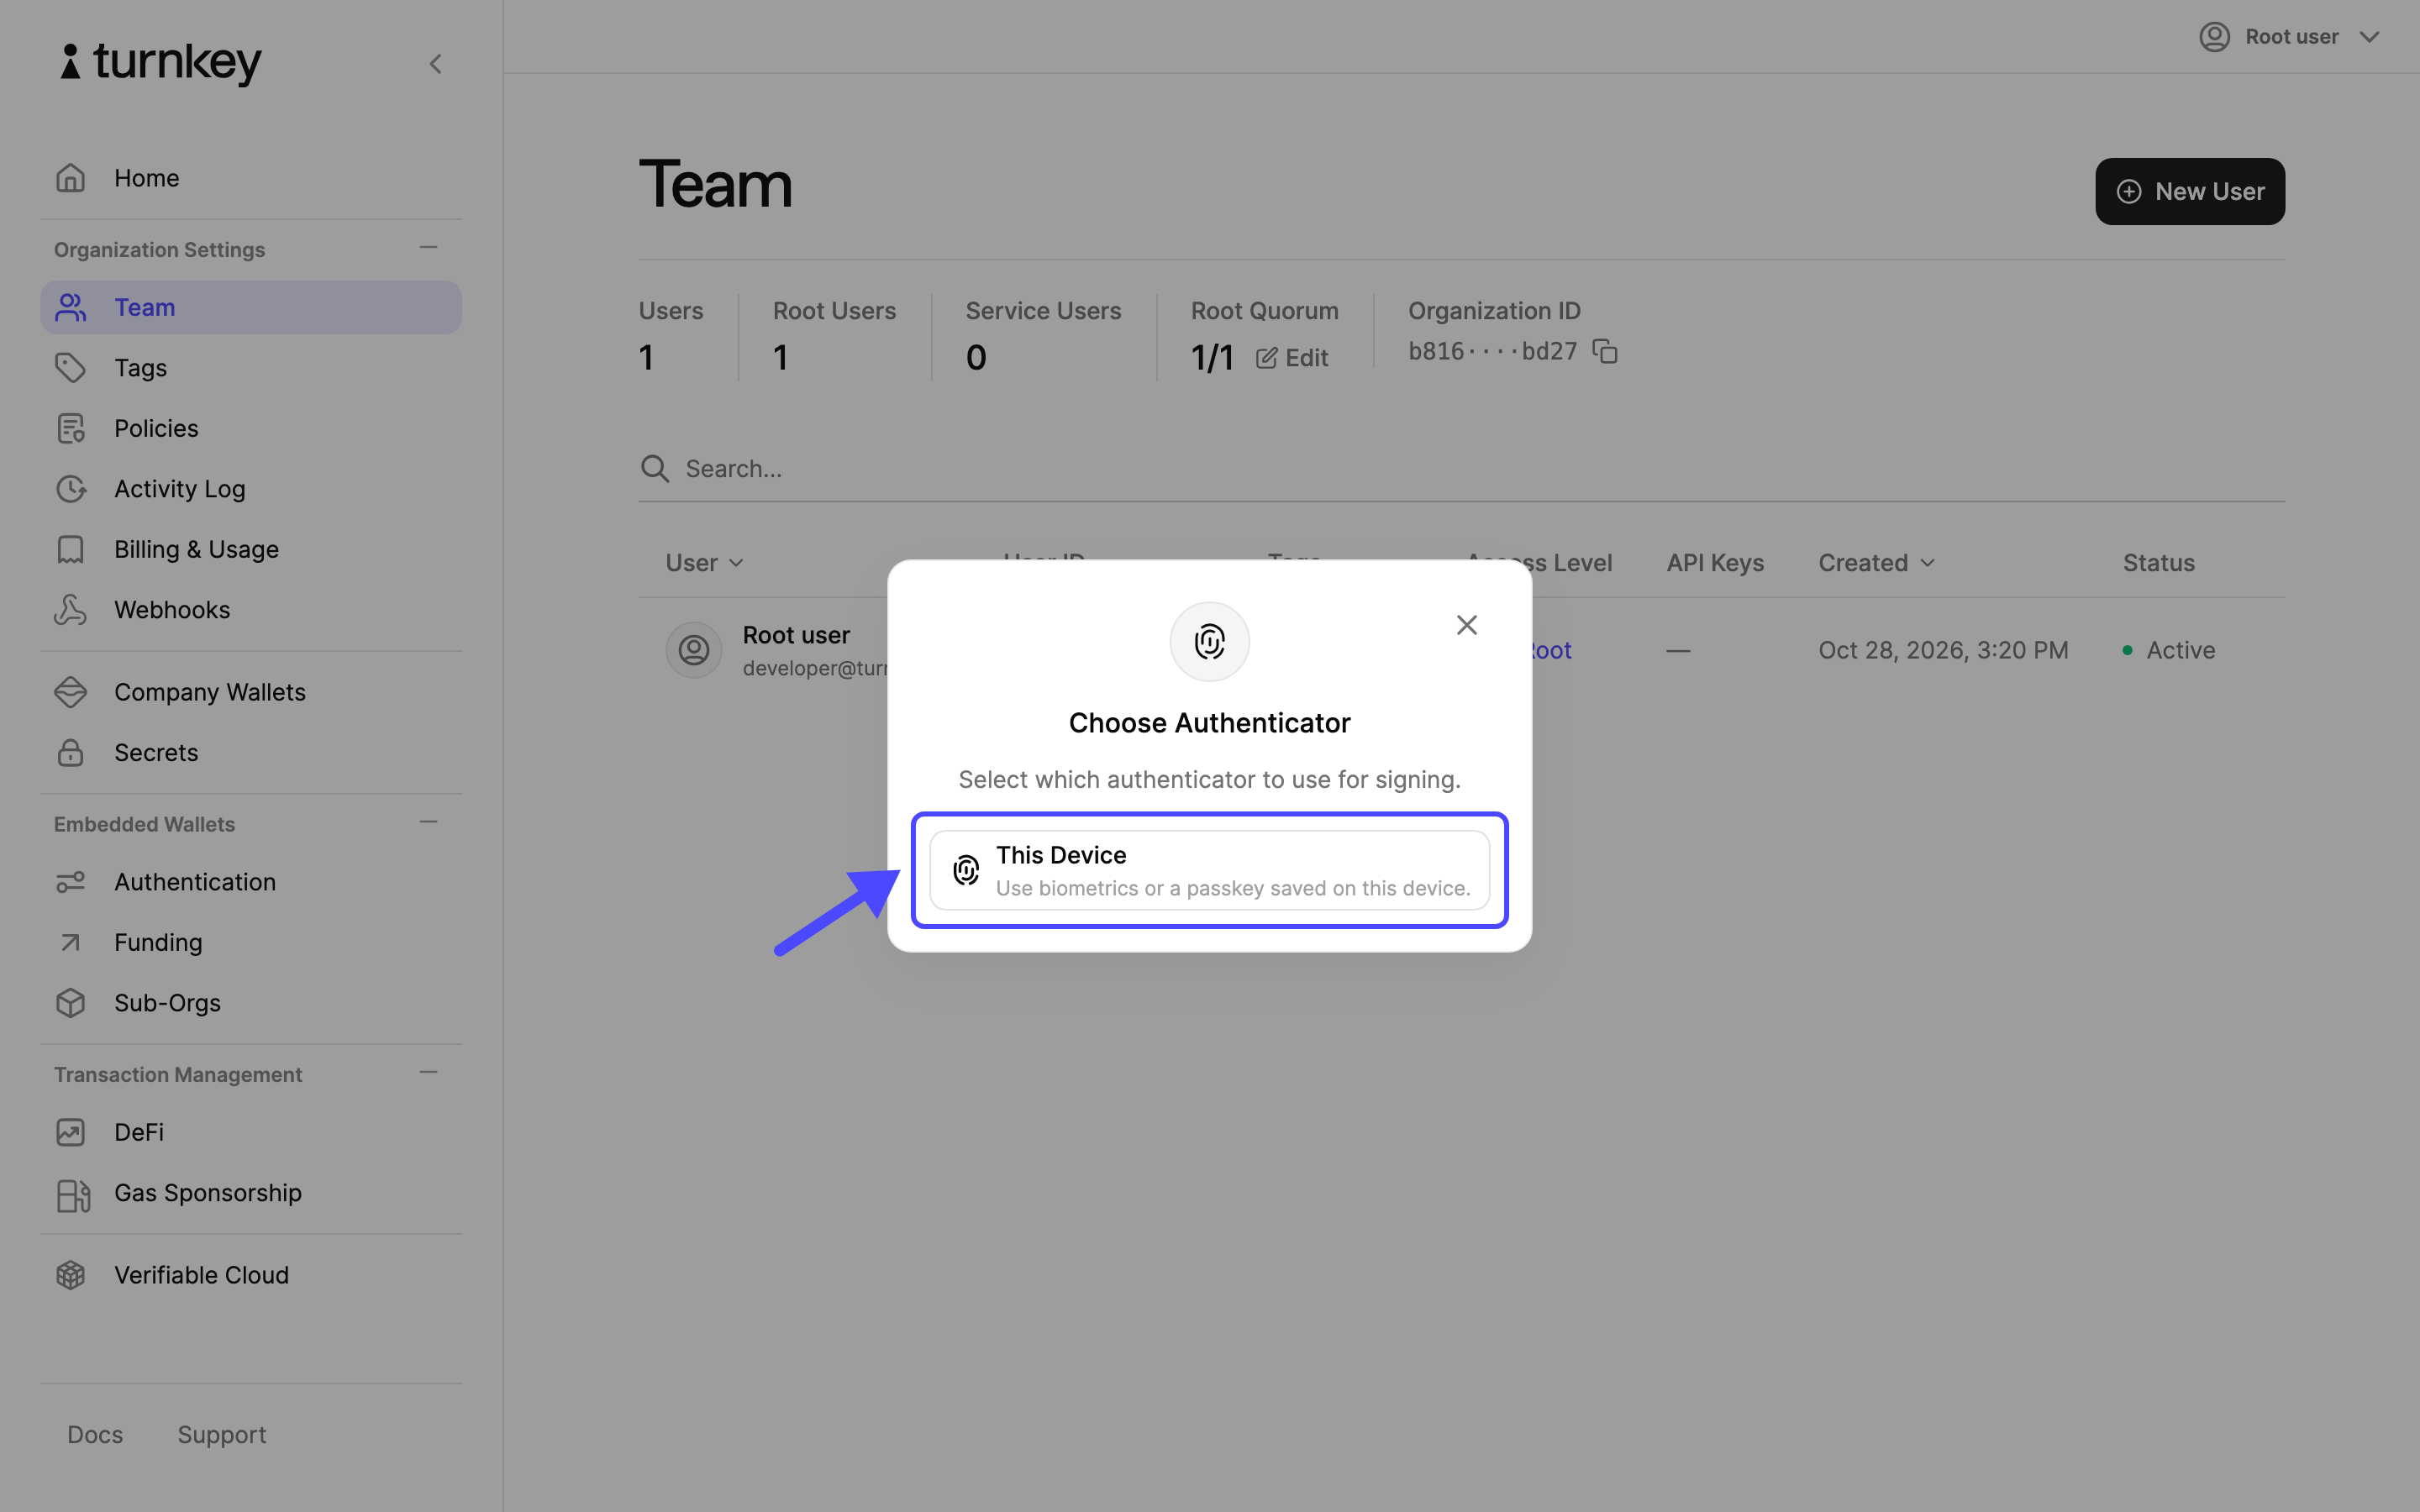Click the Authentication sliders icon
The height and width of the screenshot is (1512, 2420).
coord(70,882)
